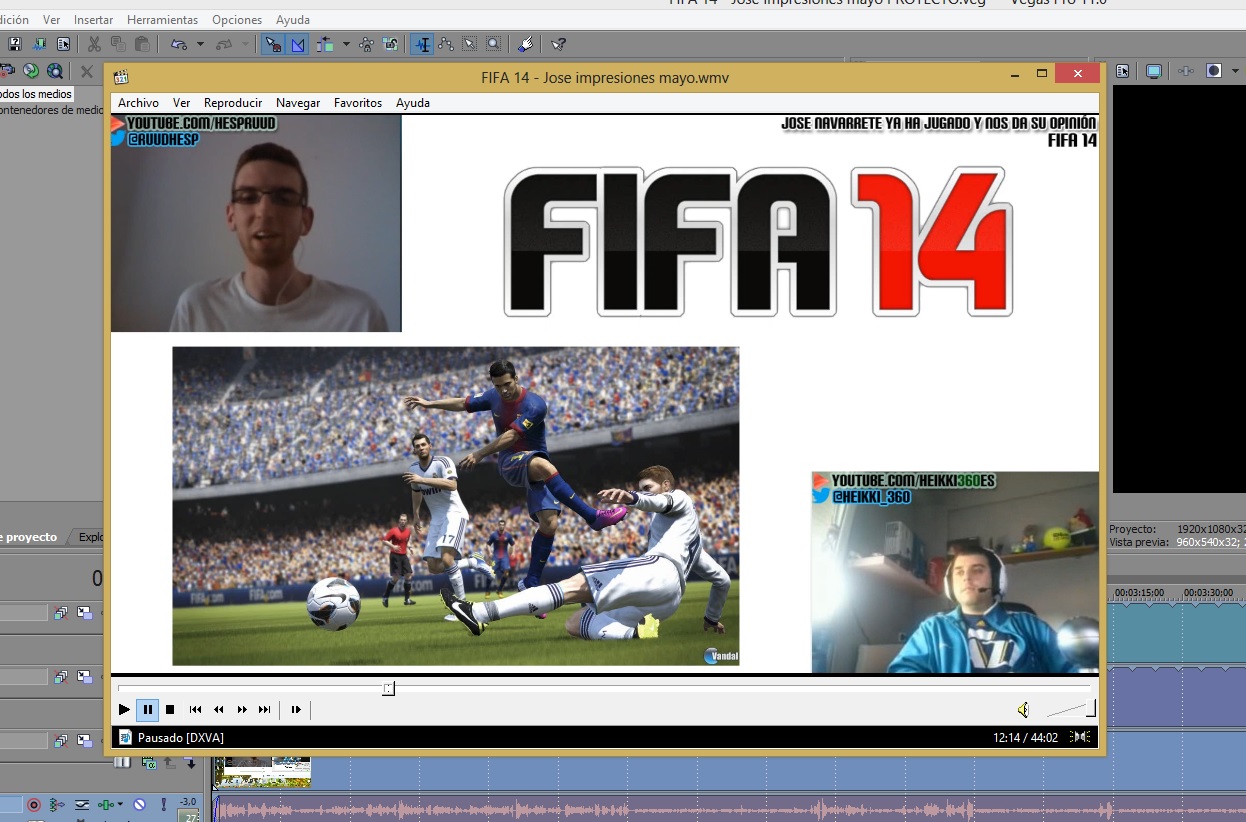Open Ver menu in media player window
Screen dimensions: 1246x822
tap(181, 103)
